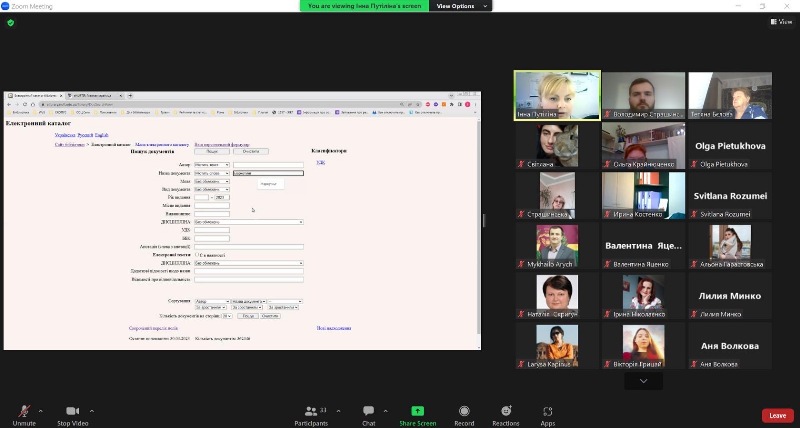
Task: Reload the page in shared browser
Action: (x=24, y=104)
